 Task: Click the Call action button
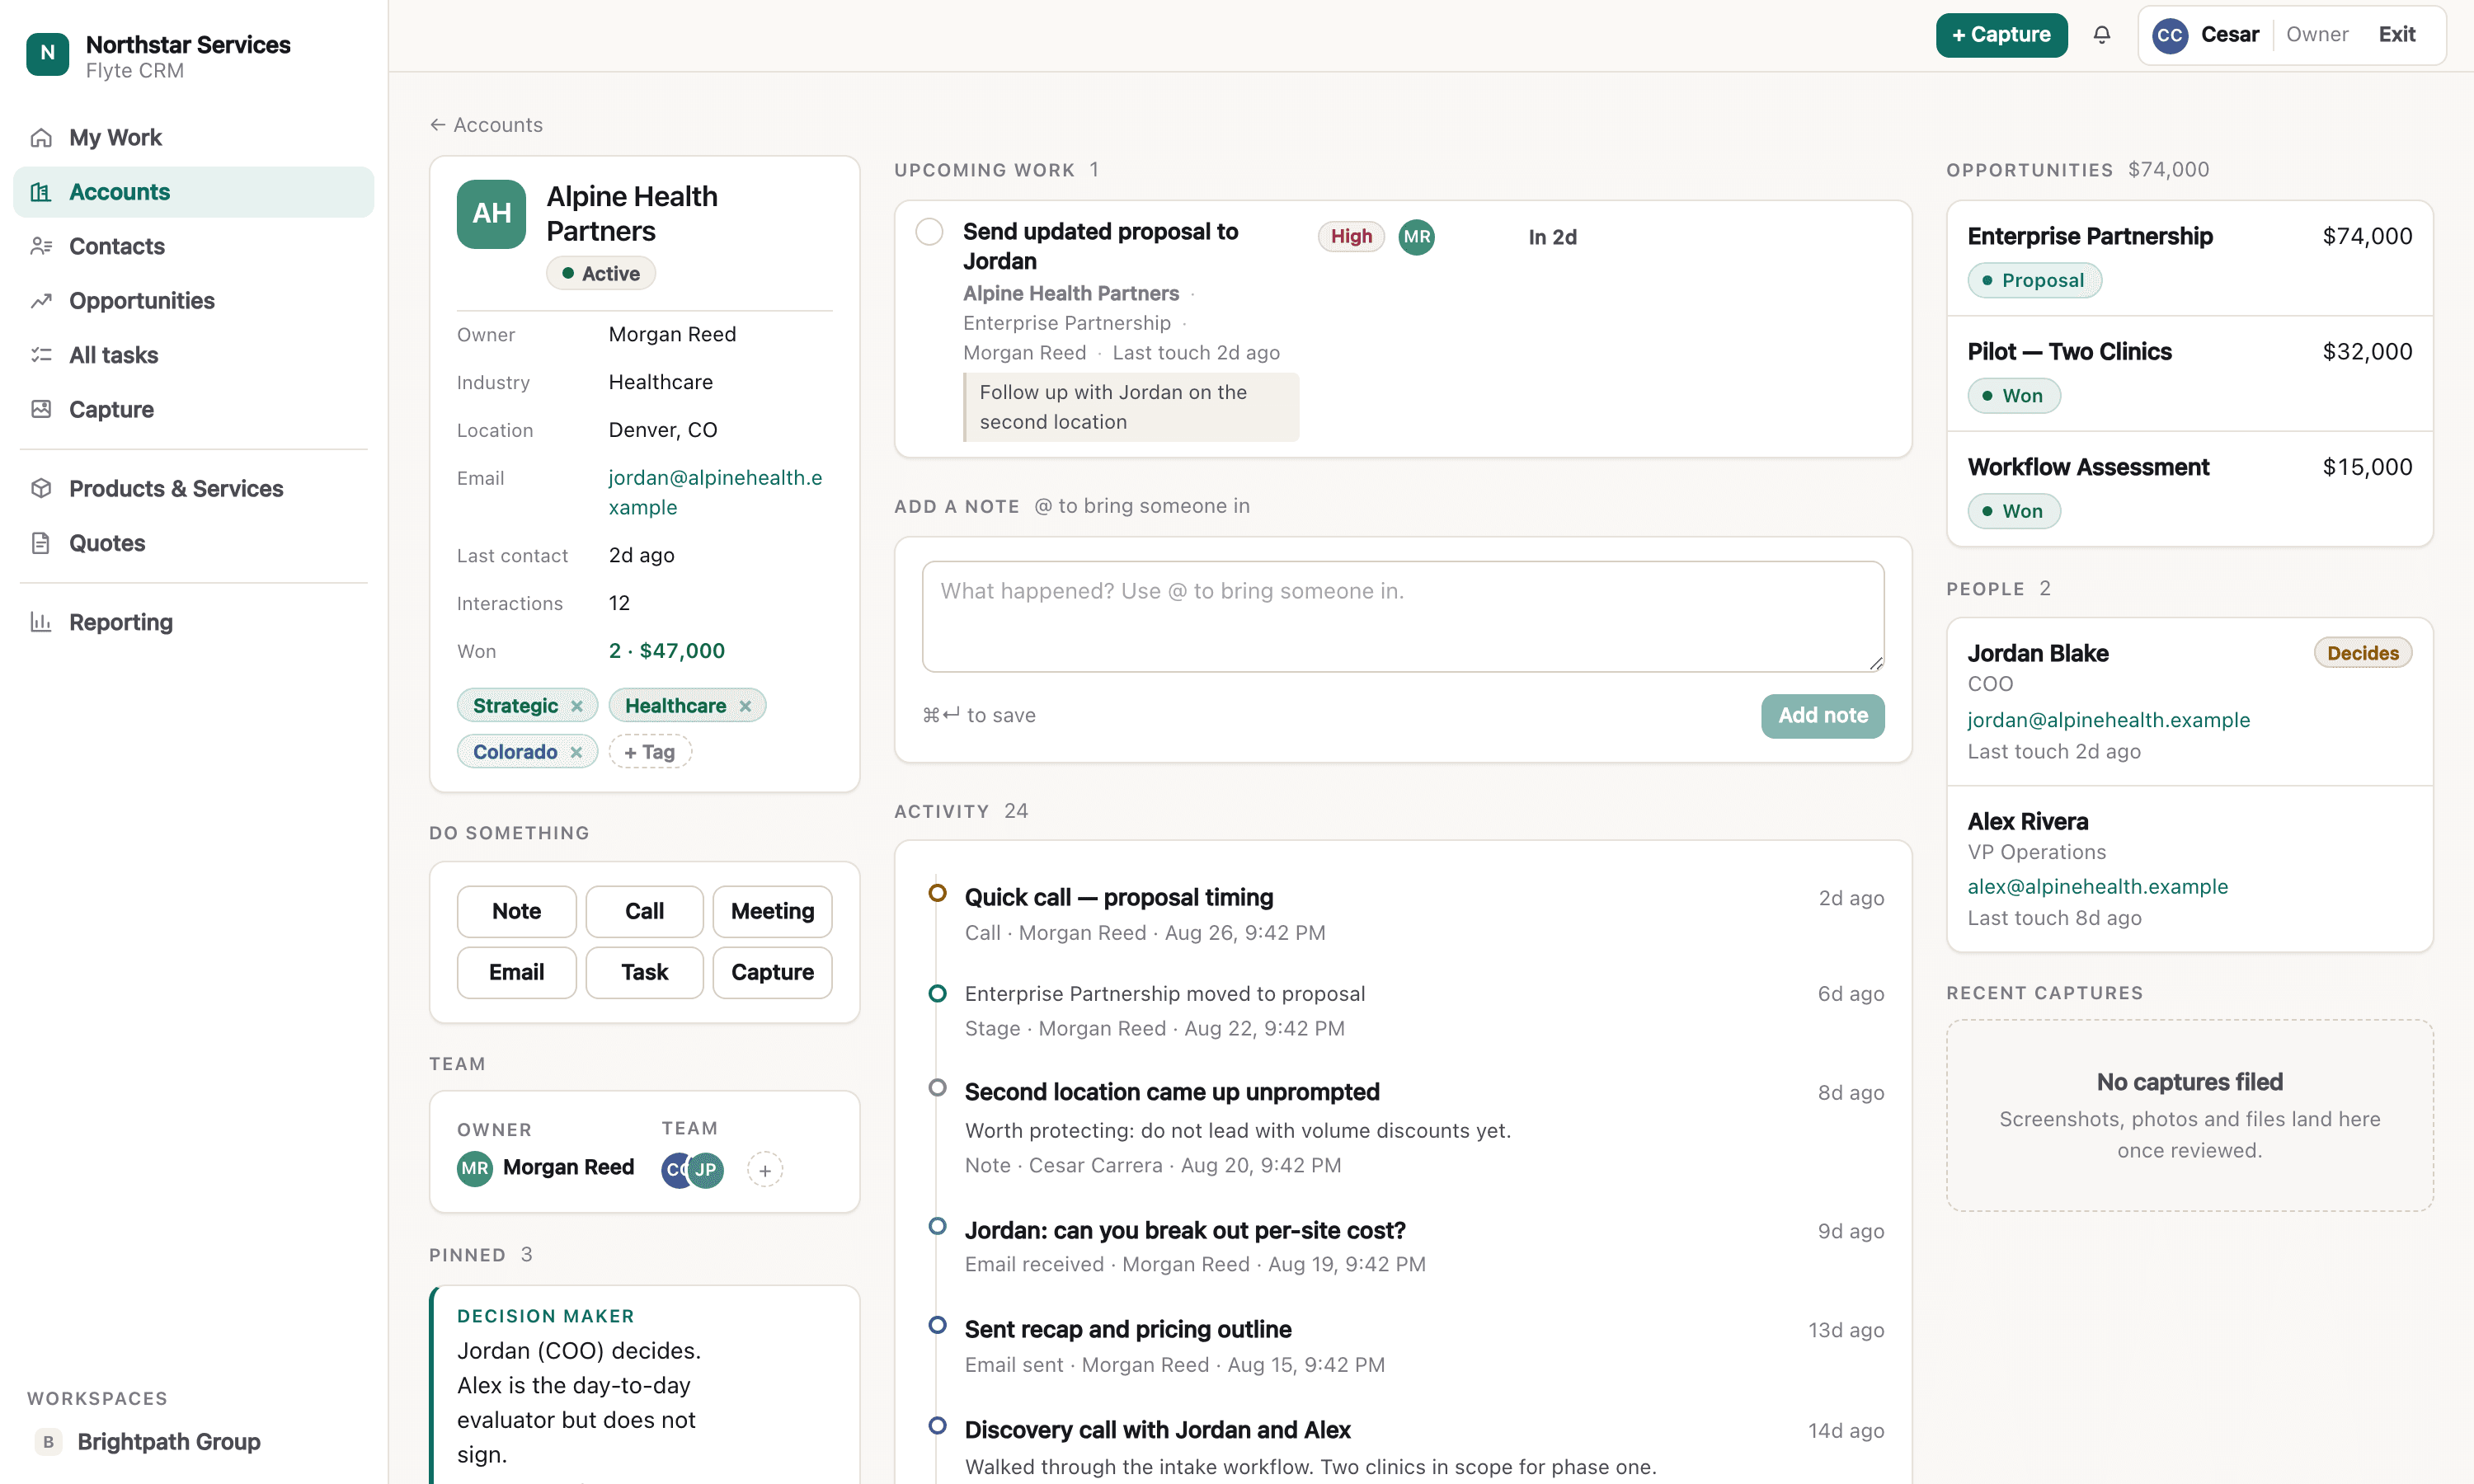[x=644, y=911]
